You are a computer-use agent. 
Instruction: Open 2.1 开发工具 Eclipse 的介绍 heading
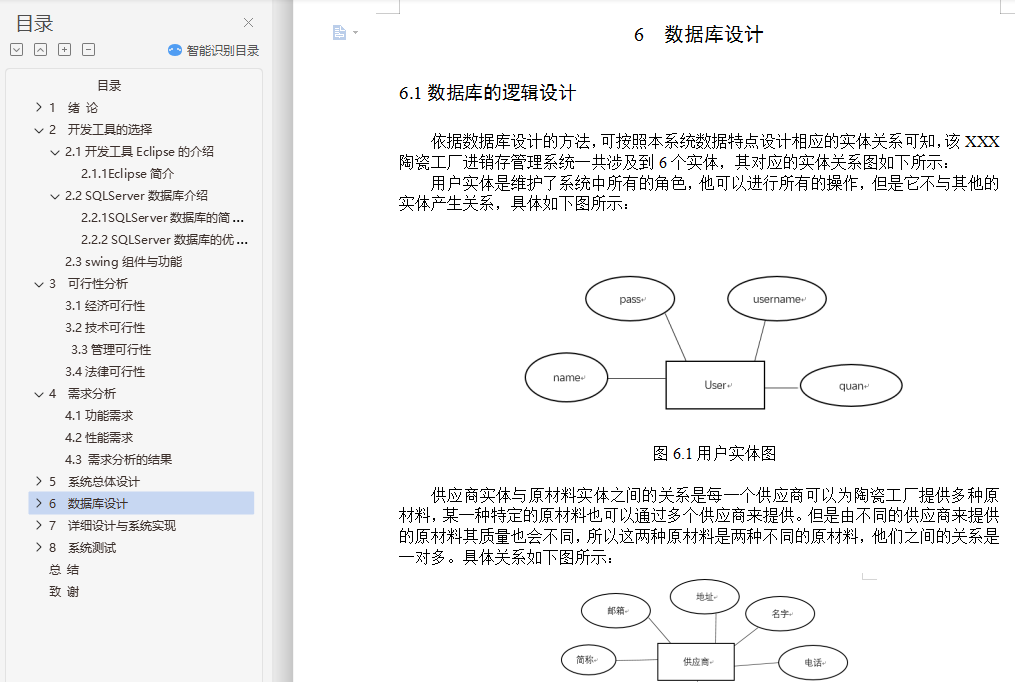pos(139,151)
